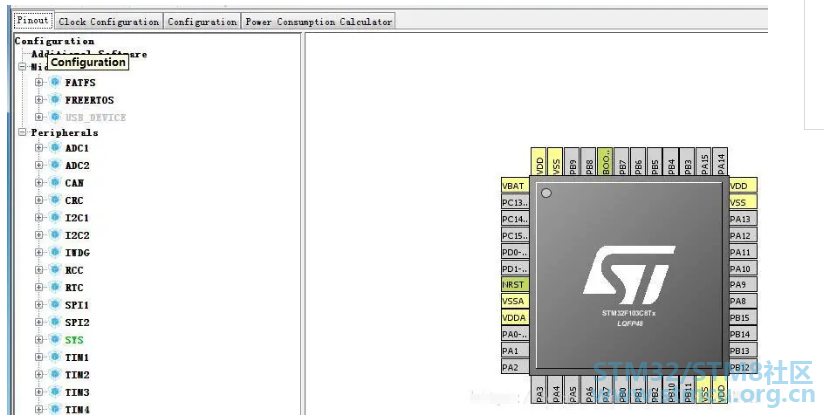Viewport: 824px width, 417px height.
Task: Select the SPI2 tree label
Action: pyautogui.click(x=77, y=322)
